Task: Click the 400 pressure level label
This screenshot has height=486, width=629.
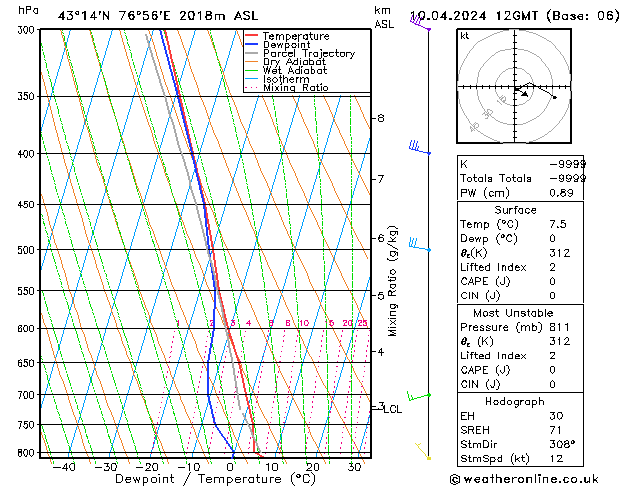Action: tap(28, 154)
